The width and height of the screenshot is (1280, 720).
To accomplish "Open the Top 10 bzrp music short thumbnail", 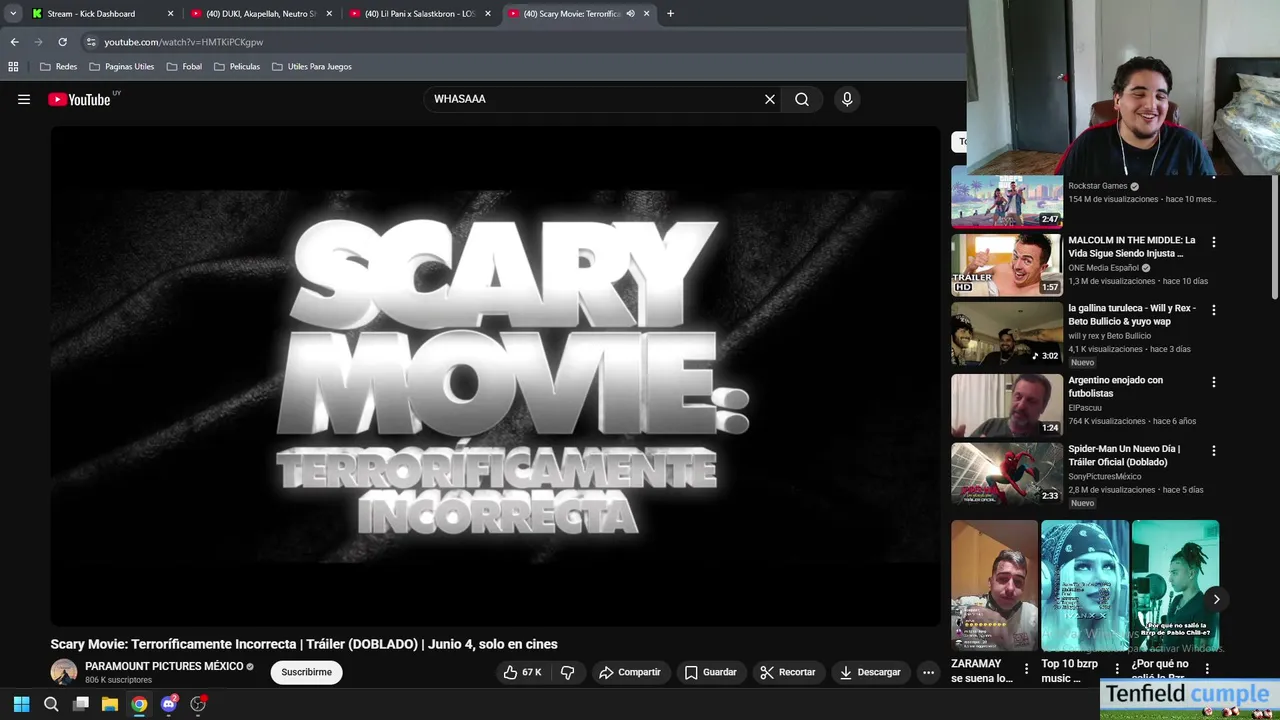I will click(x=1085, y=585).
